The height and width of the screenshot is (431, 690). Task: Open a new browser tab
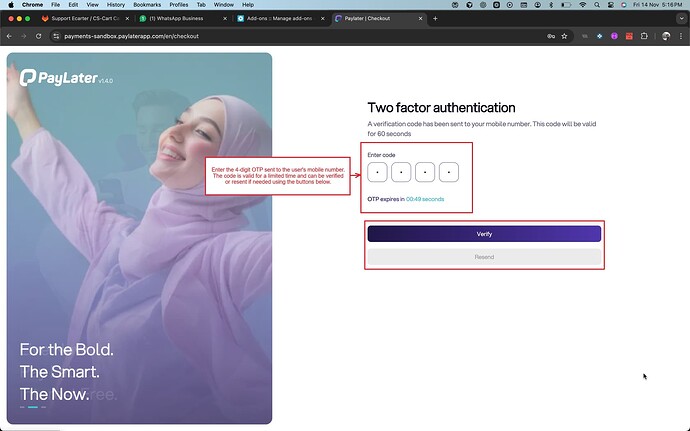(435, 18)
